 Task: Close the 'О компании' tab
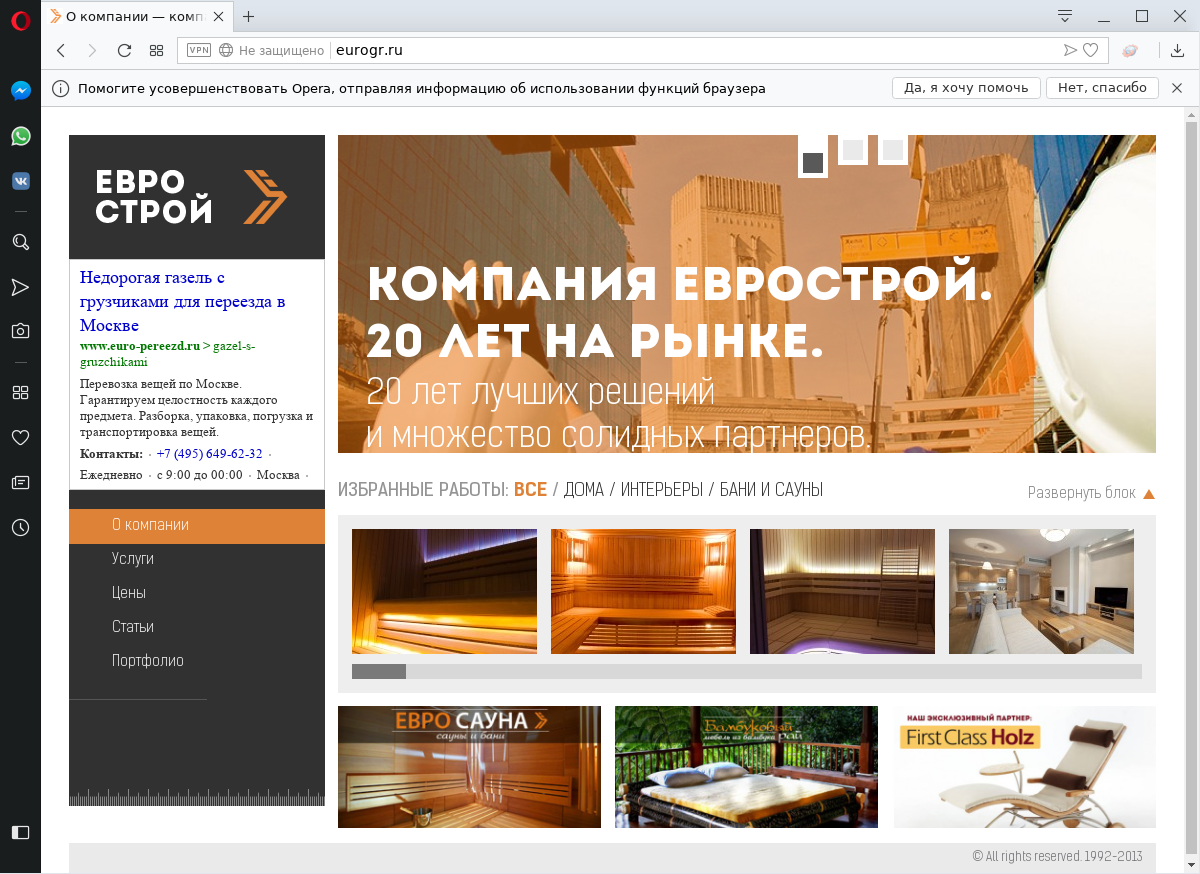pos(218,16)
